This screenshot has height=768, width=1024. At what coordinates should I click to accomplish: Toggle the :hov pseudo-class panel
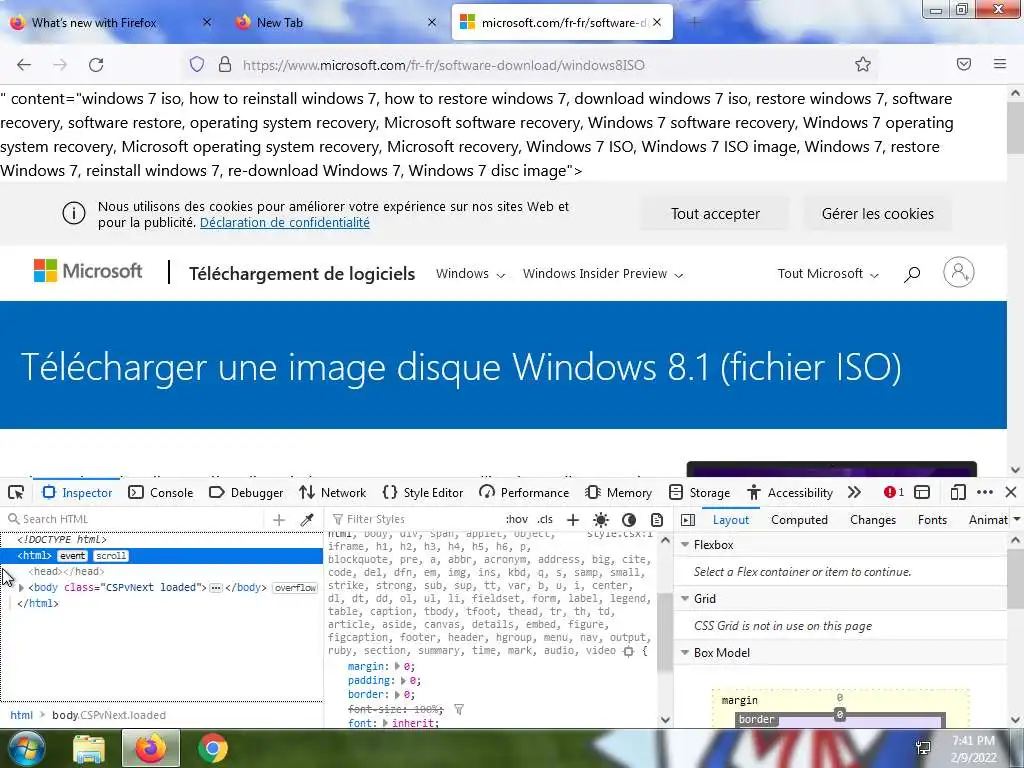click(517, 519)
